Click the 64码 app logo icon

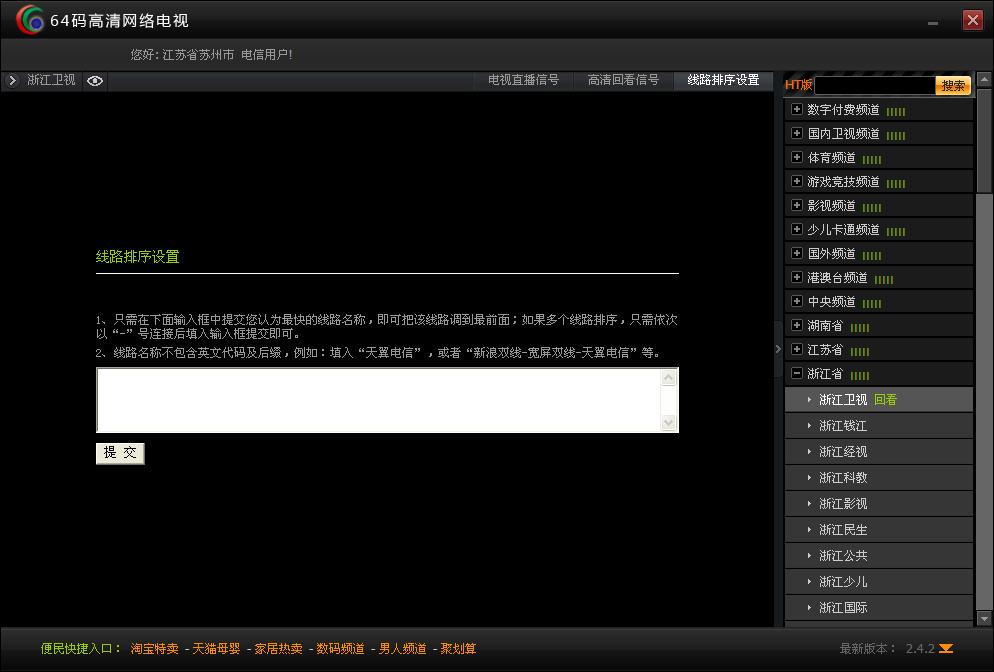(30, 20)
